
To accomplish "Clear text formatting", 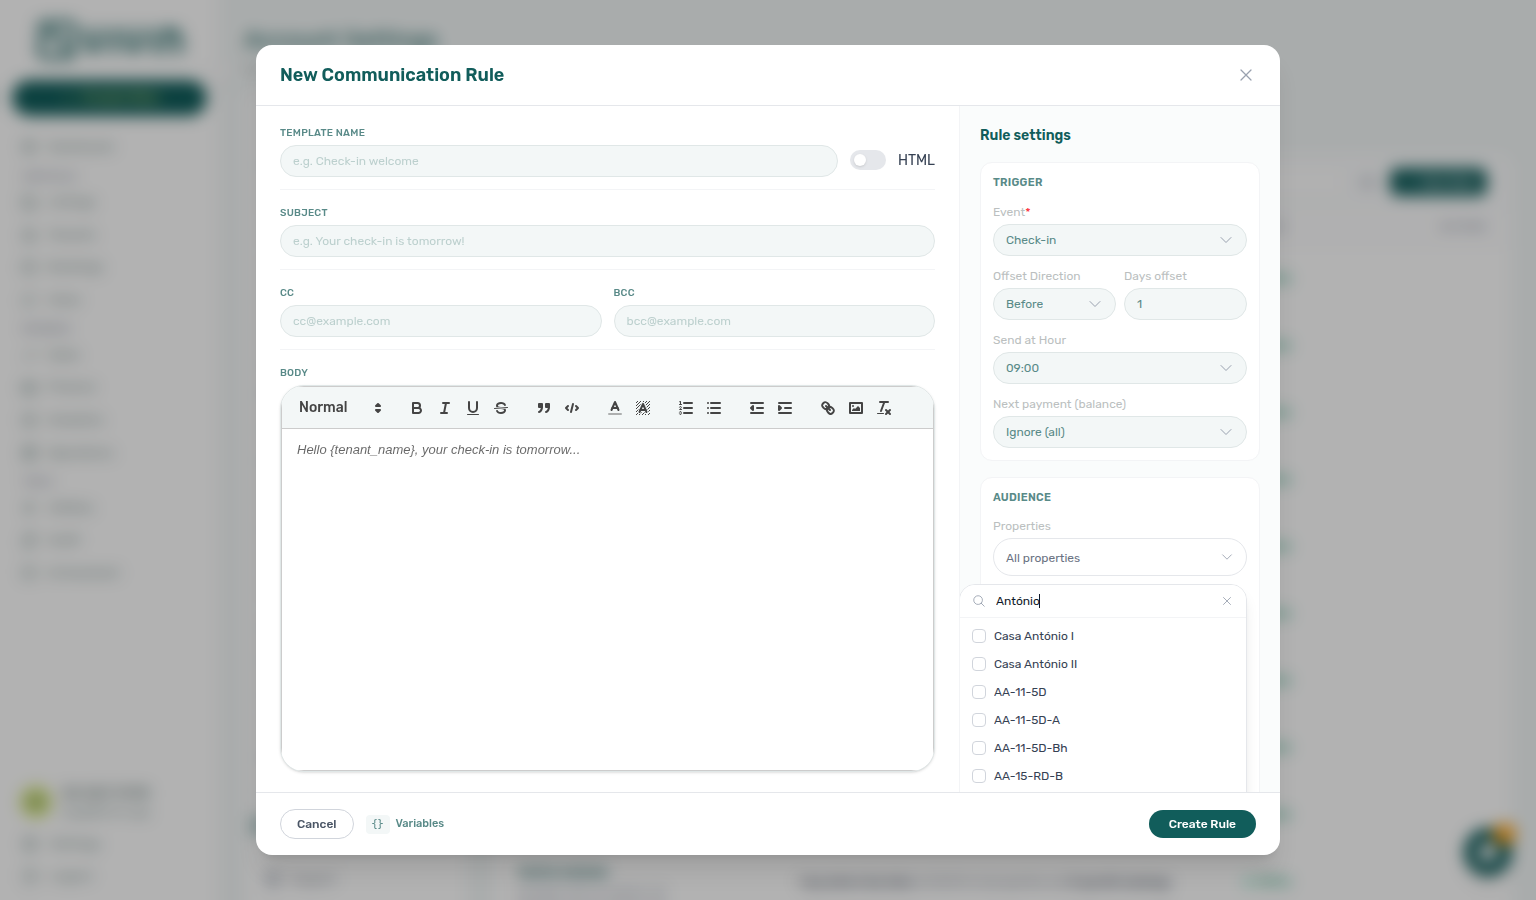I will point(884,408).
